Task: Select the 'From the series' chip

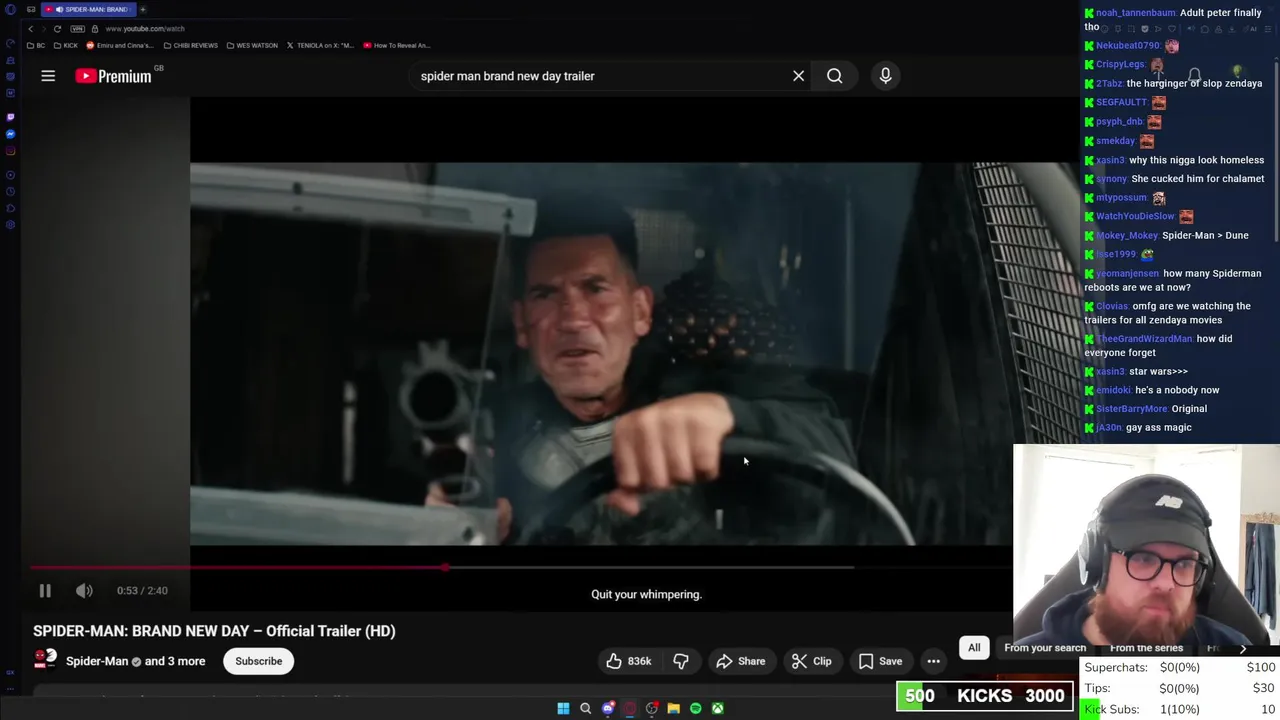Action: point(1146,648)
